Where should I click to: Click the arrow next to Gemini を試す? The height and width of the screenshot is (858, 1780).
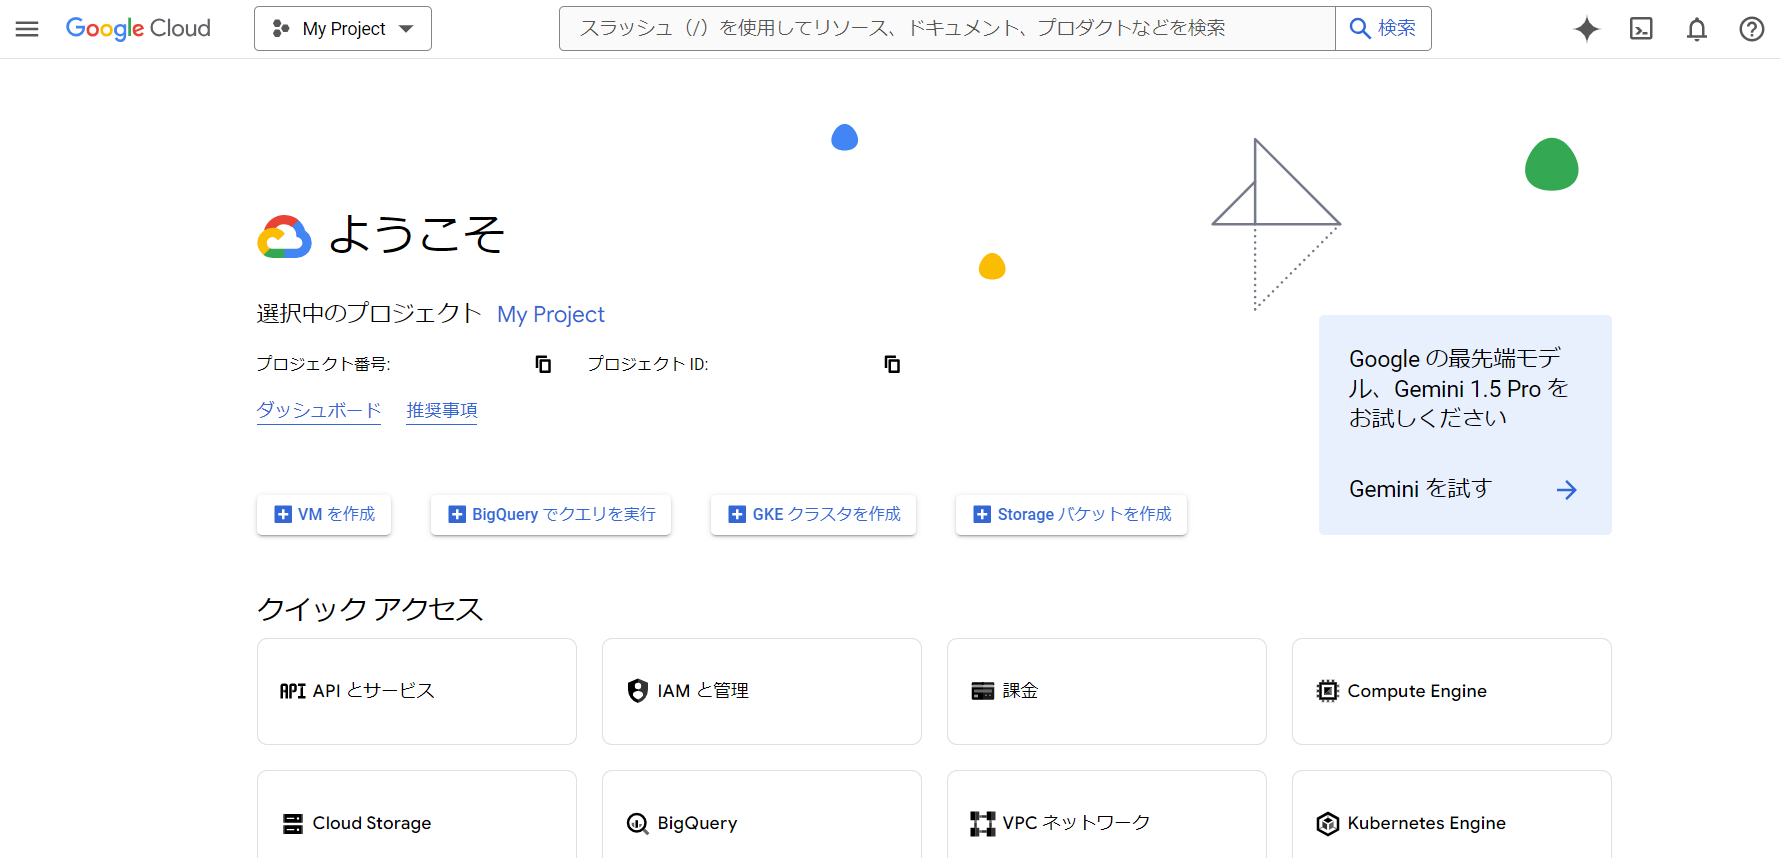coord(1566,489)
